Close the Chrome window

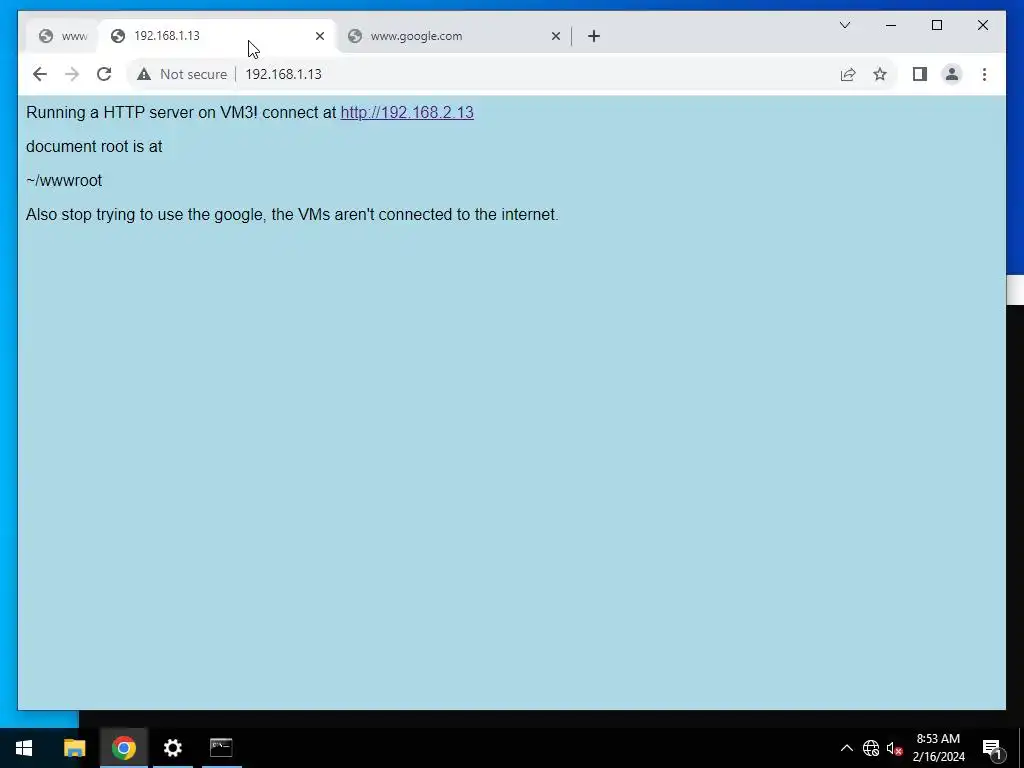(x=982, y=25)
